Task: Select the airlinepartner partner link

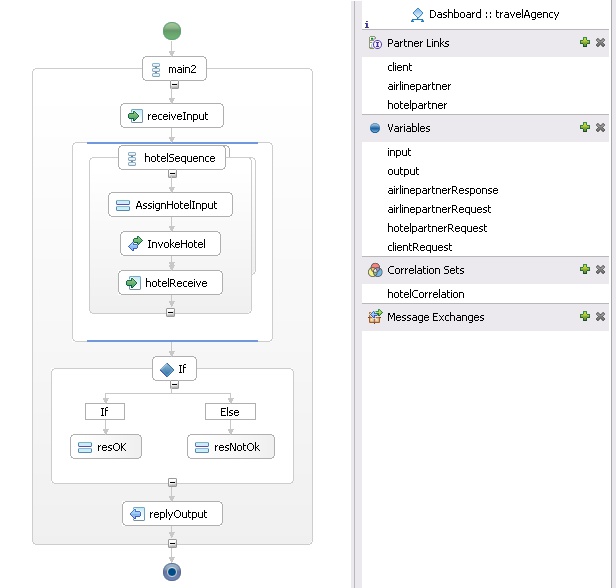Action: coord(419,86)
